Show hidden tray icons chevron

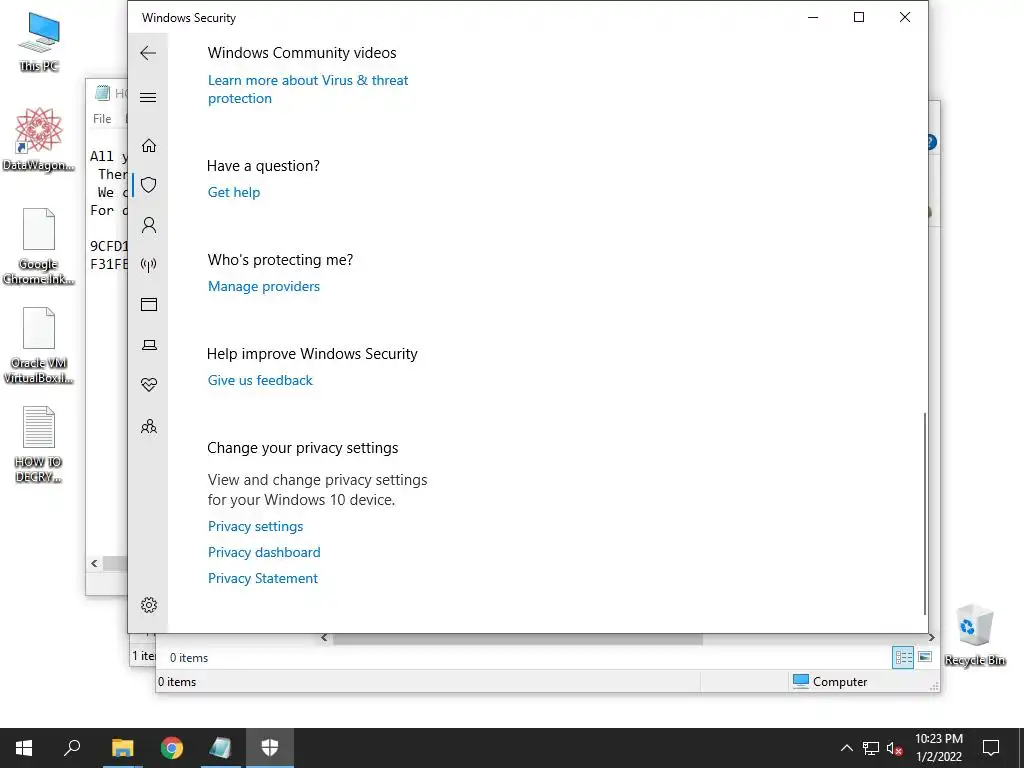click(x=846, y=748)
